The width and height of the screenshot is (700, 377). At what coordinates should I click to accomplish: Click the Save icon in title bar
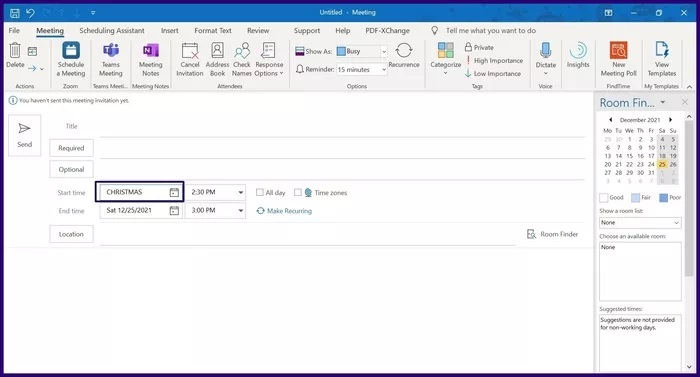pyautogui.click(x=14, y=13)
